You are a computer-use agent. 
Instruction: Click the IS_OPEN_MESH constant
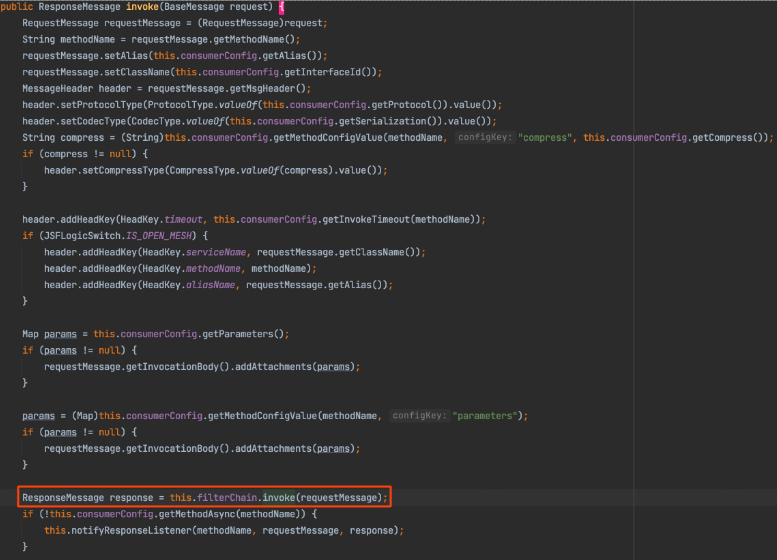click(159, 235)
